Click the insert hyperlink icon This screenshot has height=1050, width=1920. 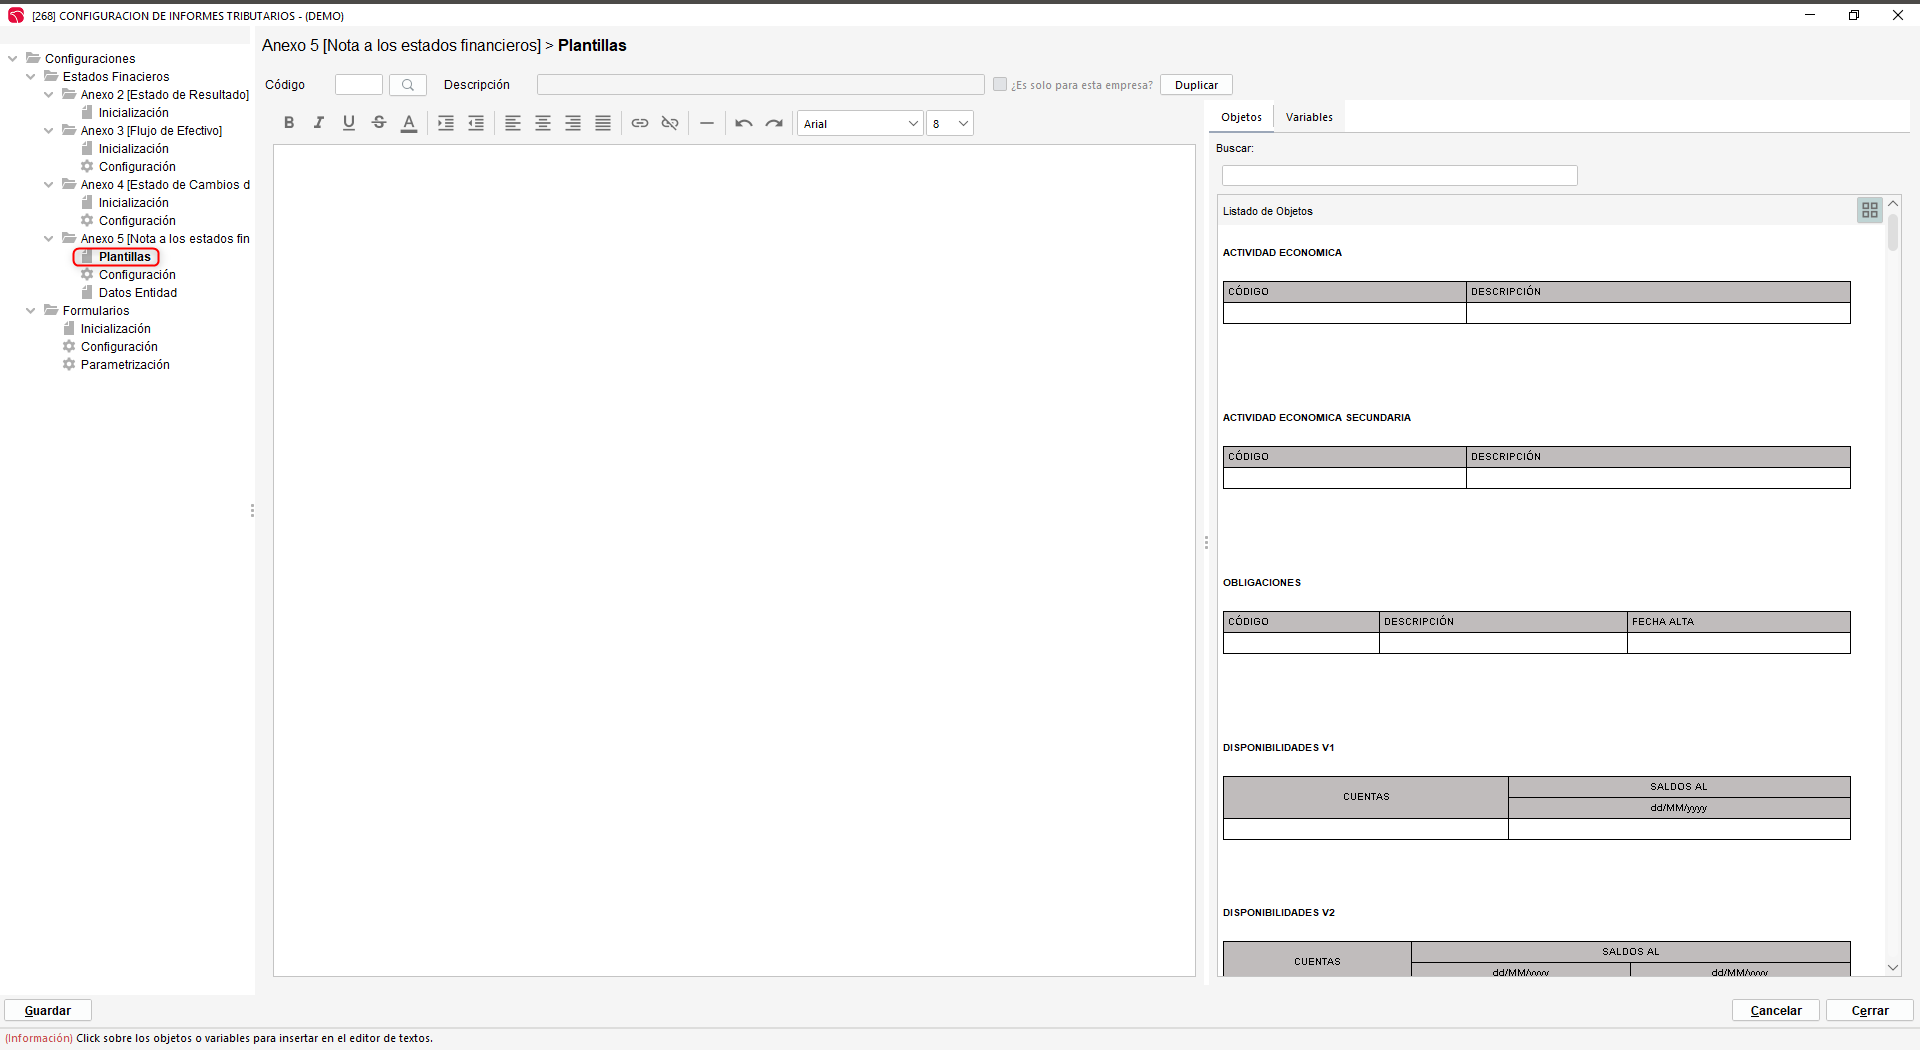pyautogui.click(x=640, y=123)
